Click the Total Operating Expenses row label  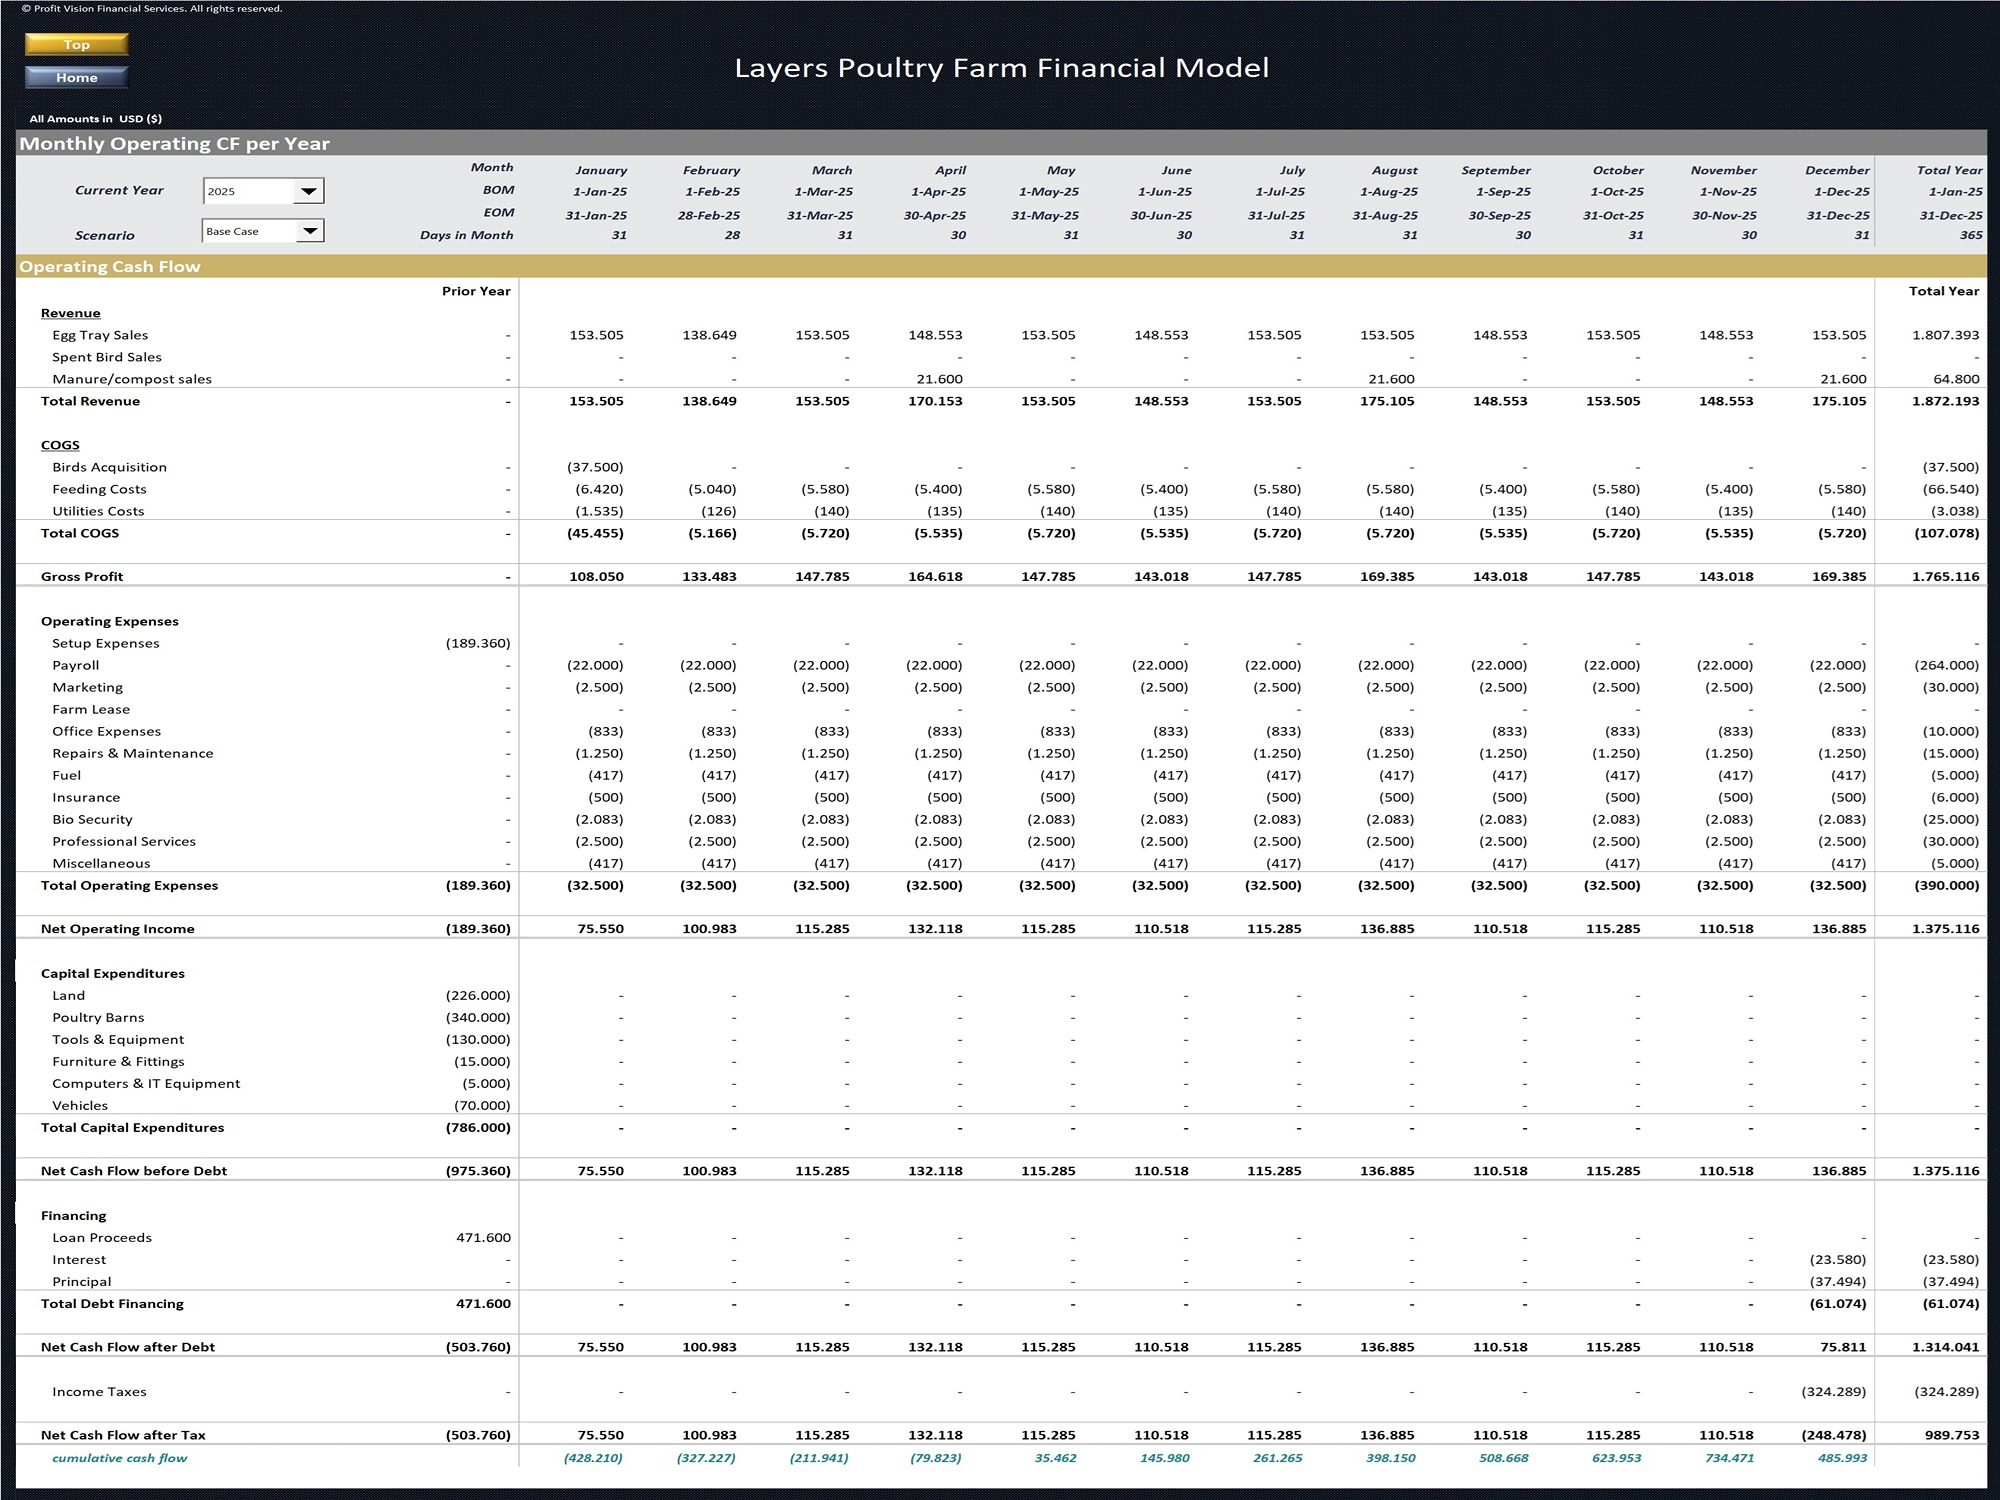129,885
